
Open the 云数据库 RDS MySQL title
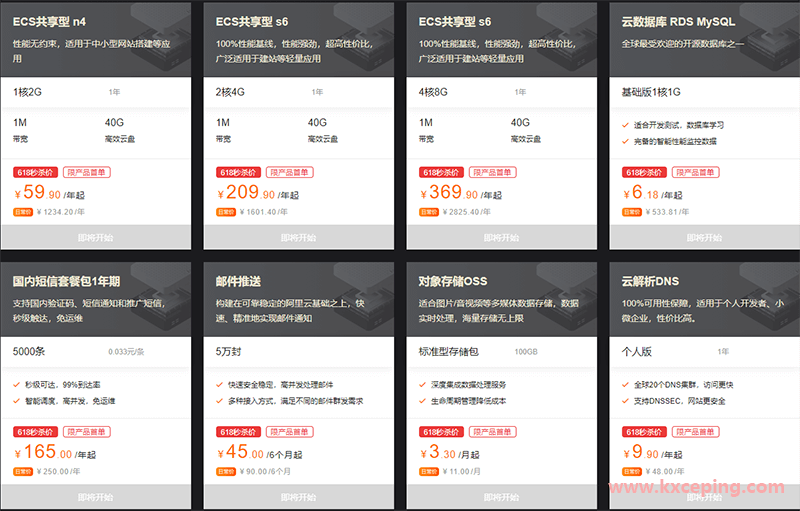[678, 22]
